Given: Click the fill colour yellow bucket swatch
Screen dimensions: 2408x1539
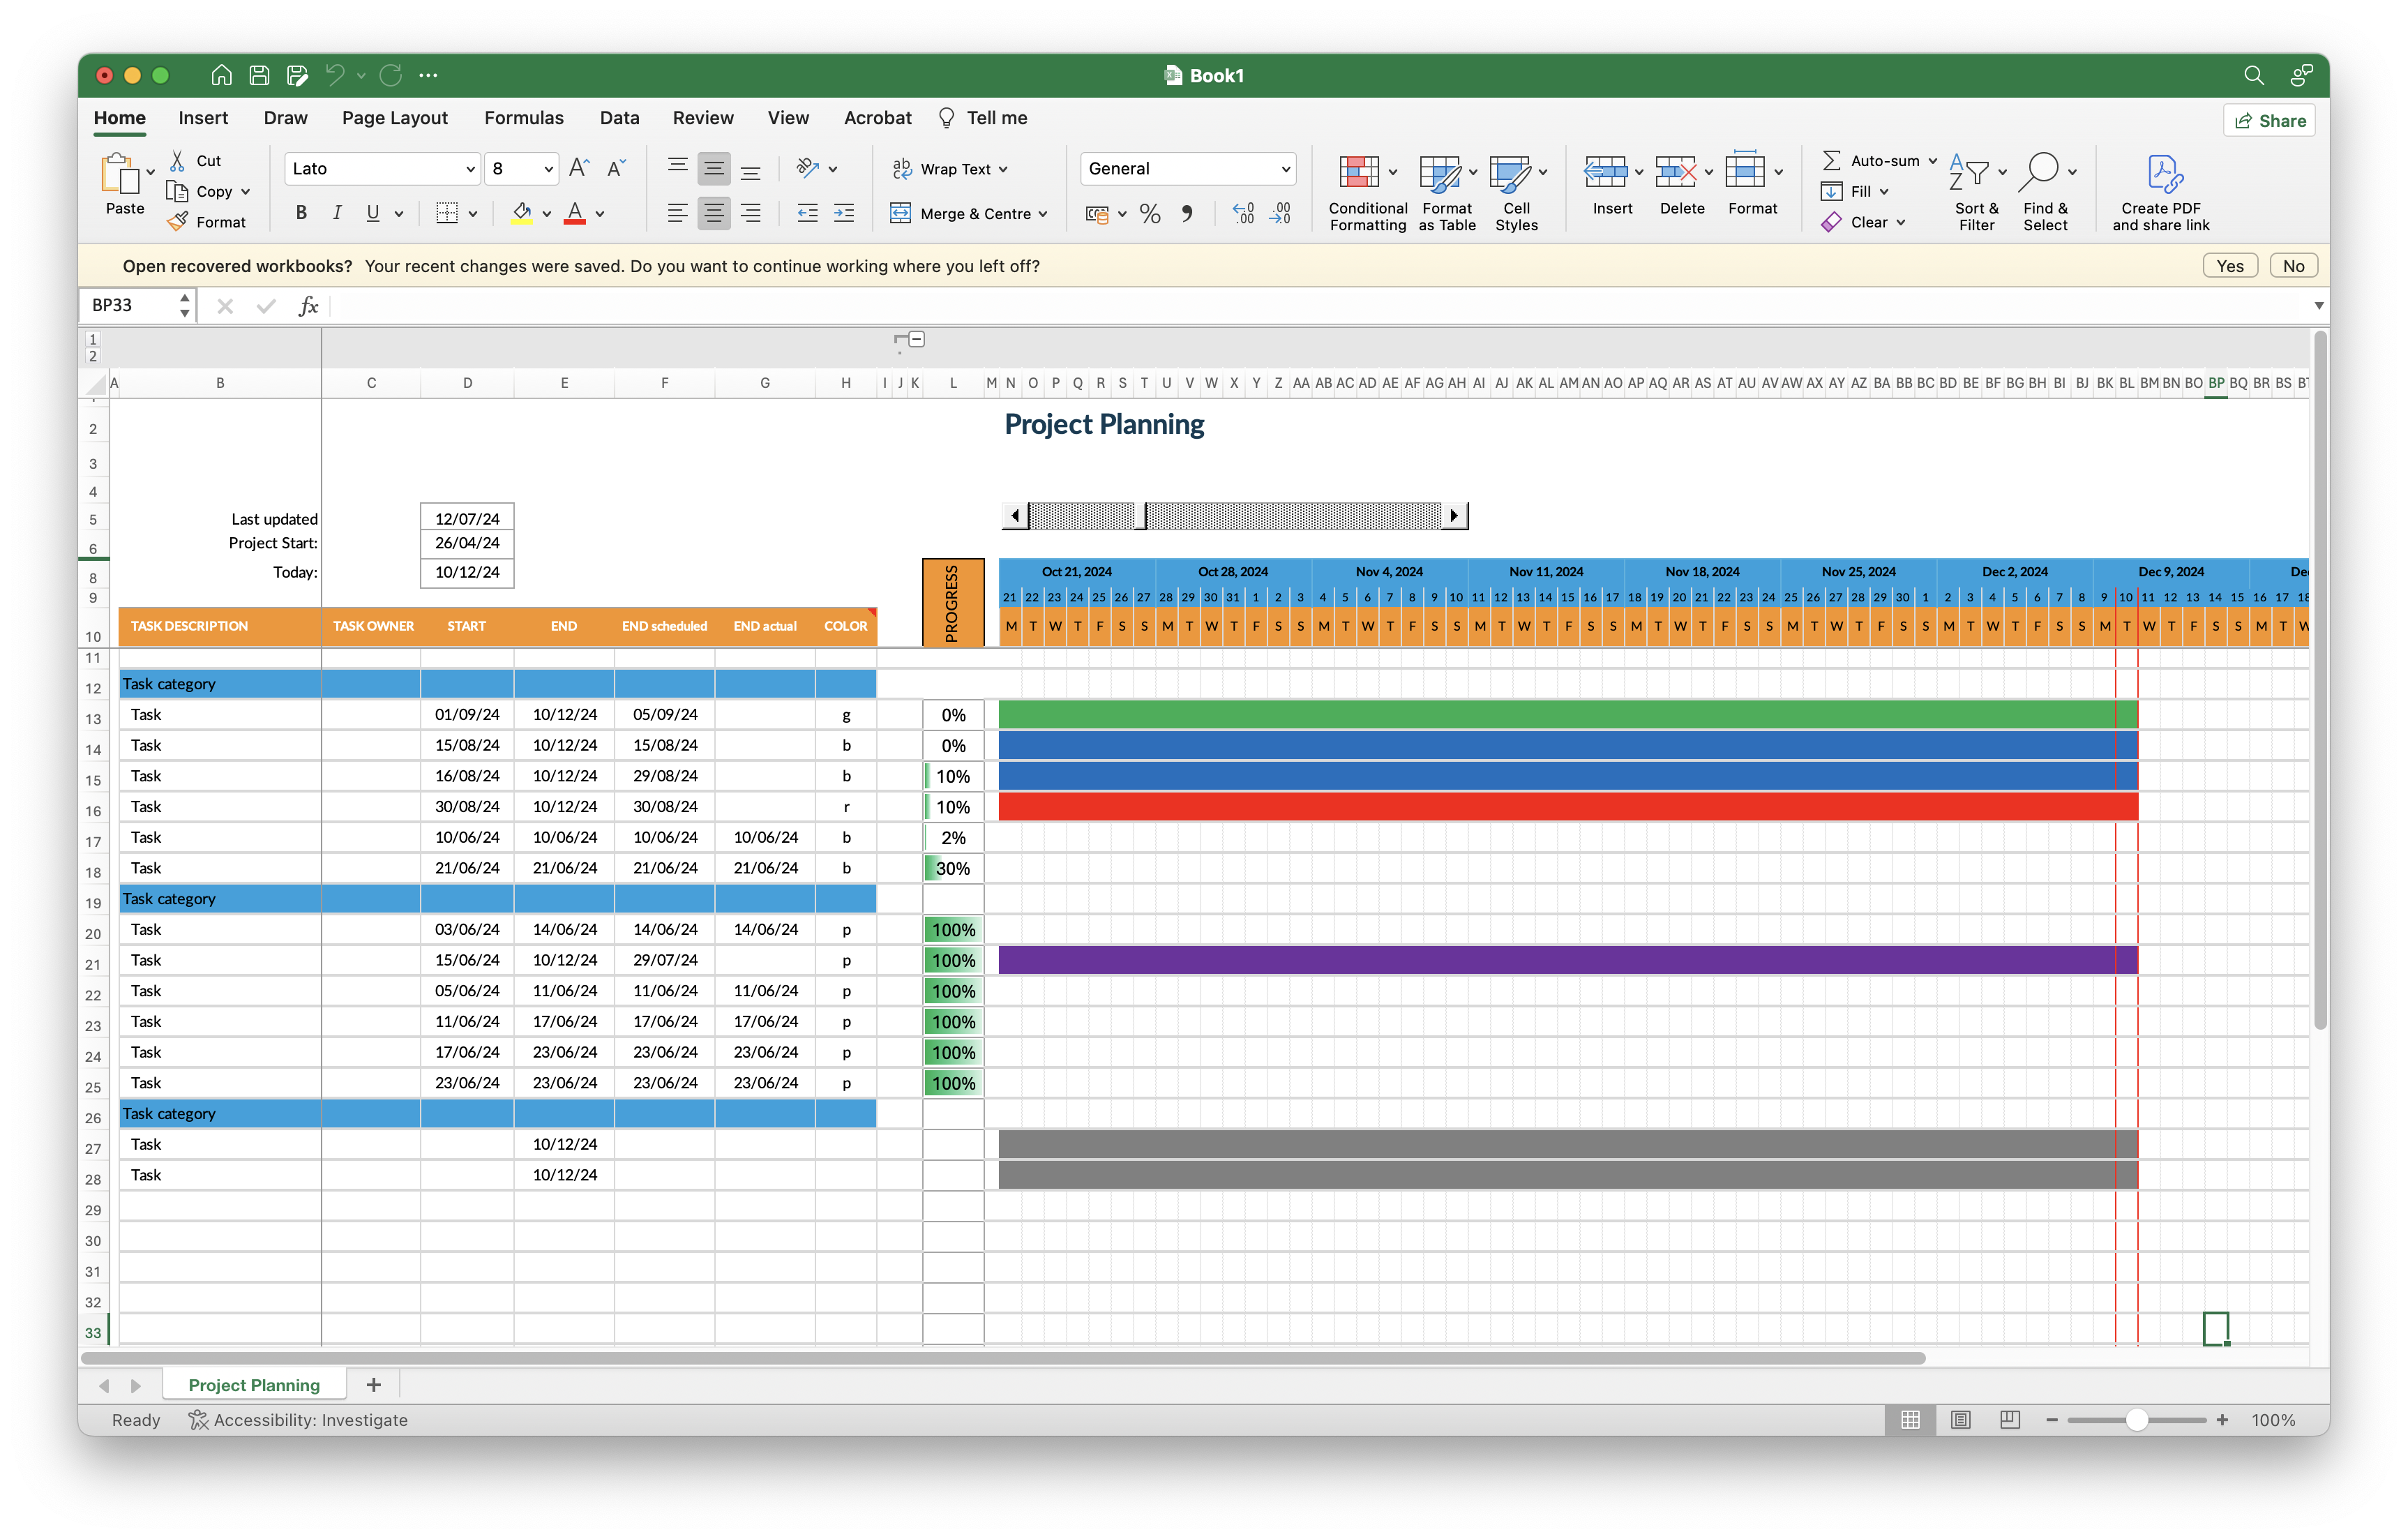Looking at the screenshot, I should point(521,213).
